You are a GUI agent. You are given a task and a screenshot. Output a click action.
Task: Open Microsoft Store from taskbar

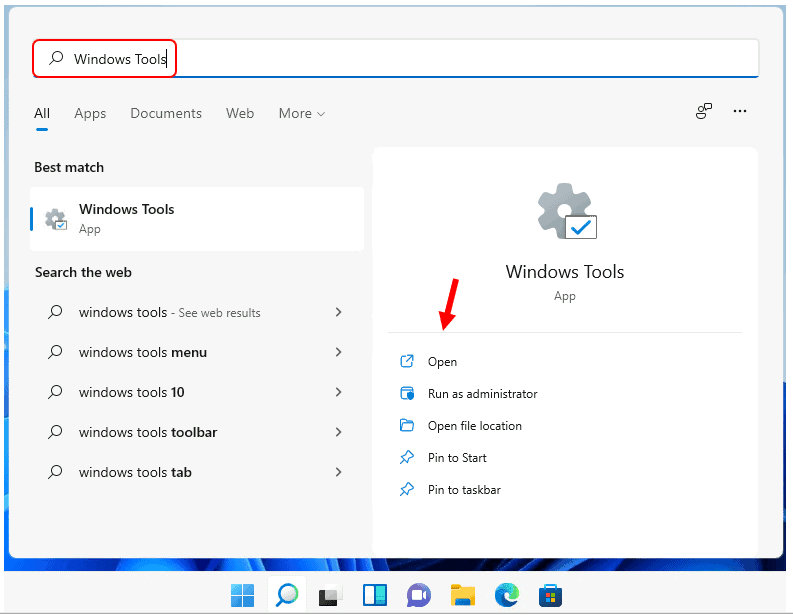(550, 595)
